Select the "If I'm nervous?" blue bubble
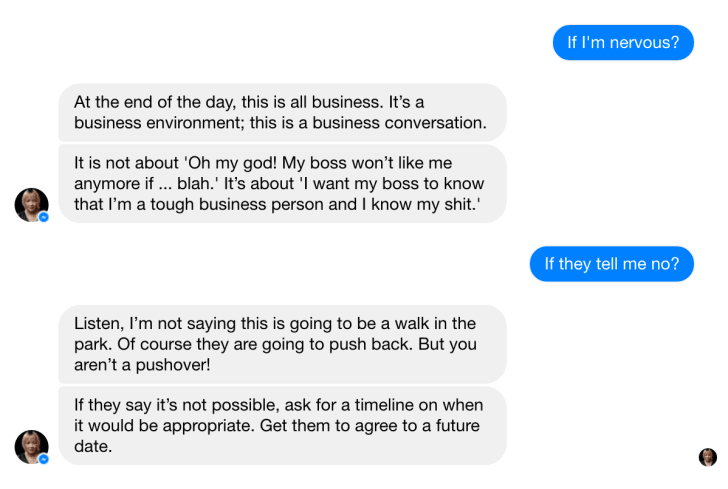 pos(623,43)
